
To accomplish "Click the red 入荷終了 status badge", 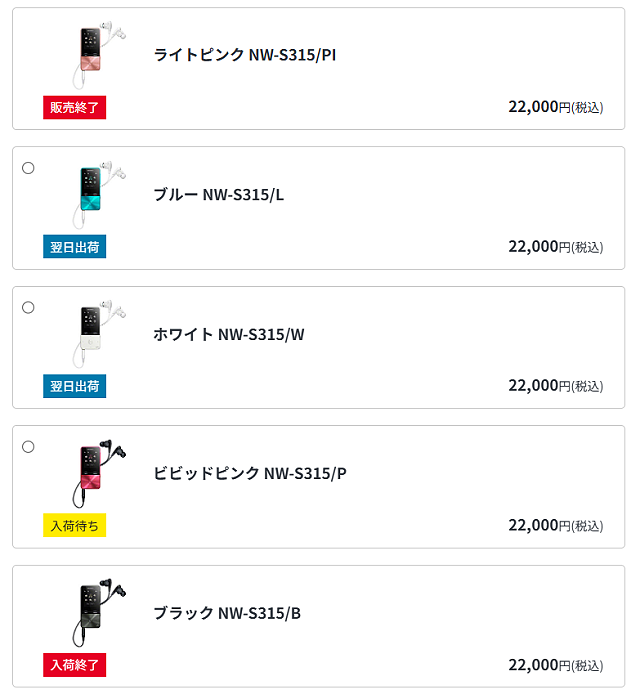I will pyautogui.click(x=75, y=665).
